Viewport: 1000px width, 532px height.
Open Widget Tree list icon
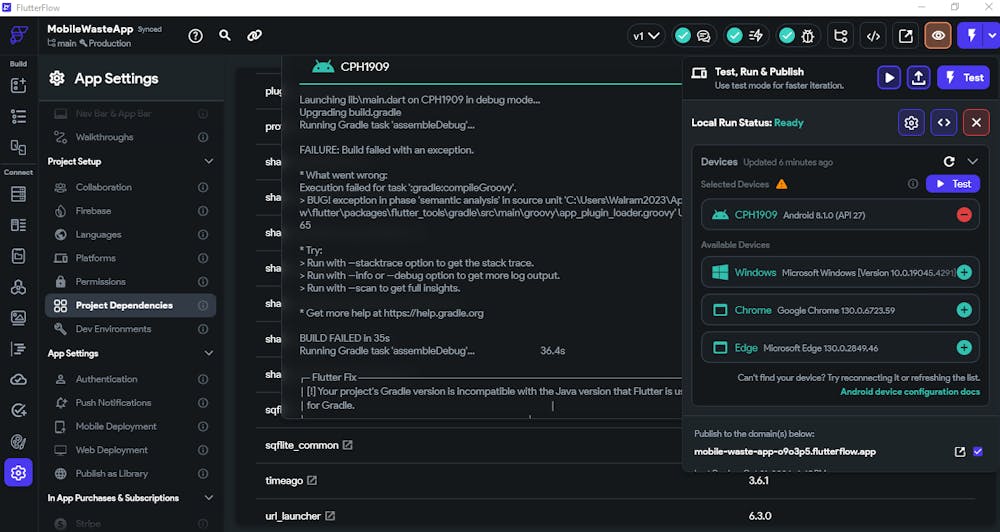pyautogui.click(x=18, y=116)
